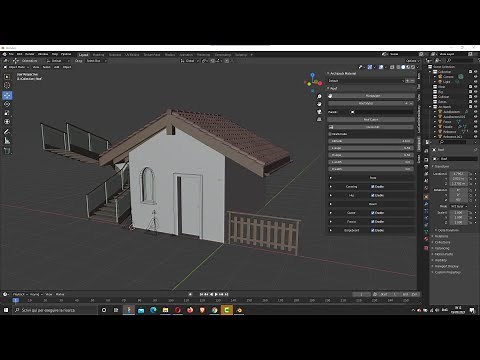Toggle Enable checkbox for Bargeboard
The image size is (480, 360).
[x=373, y=230]
